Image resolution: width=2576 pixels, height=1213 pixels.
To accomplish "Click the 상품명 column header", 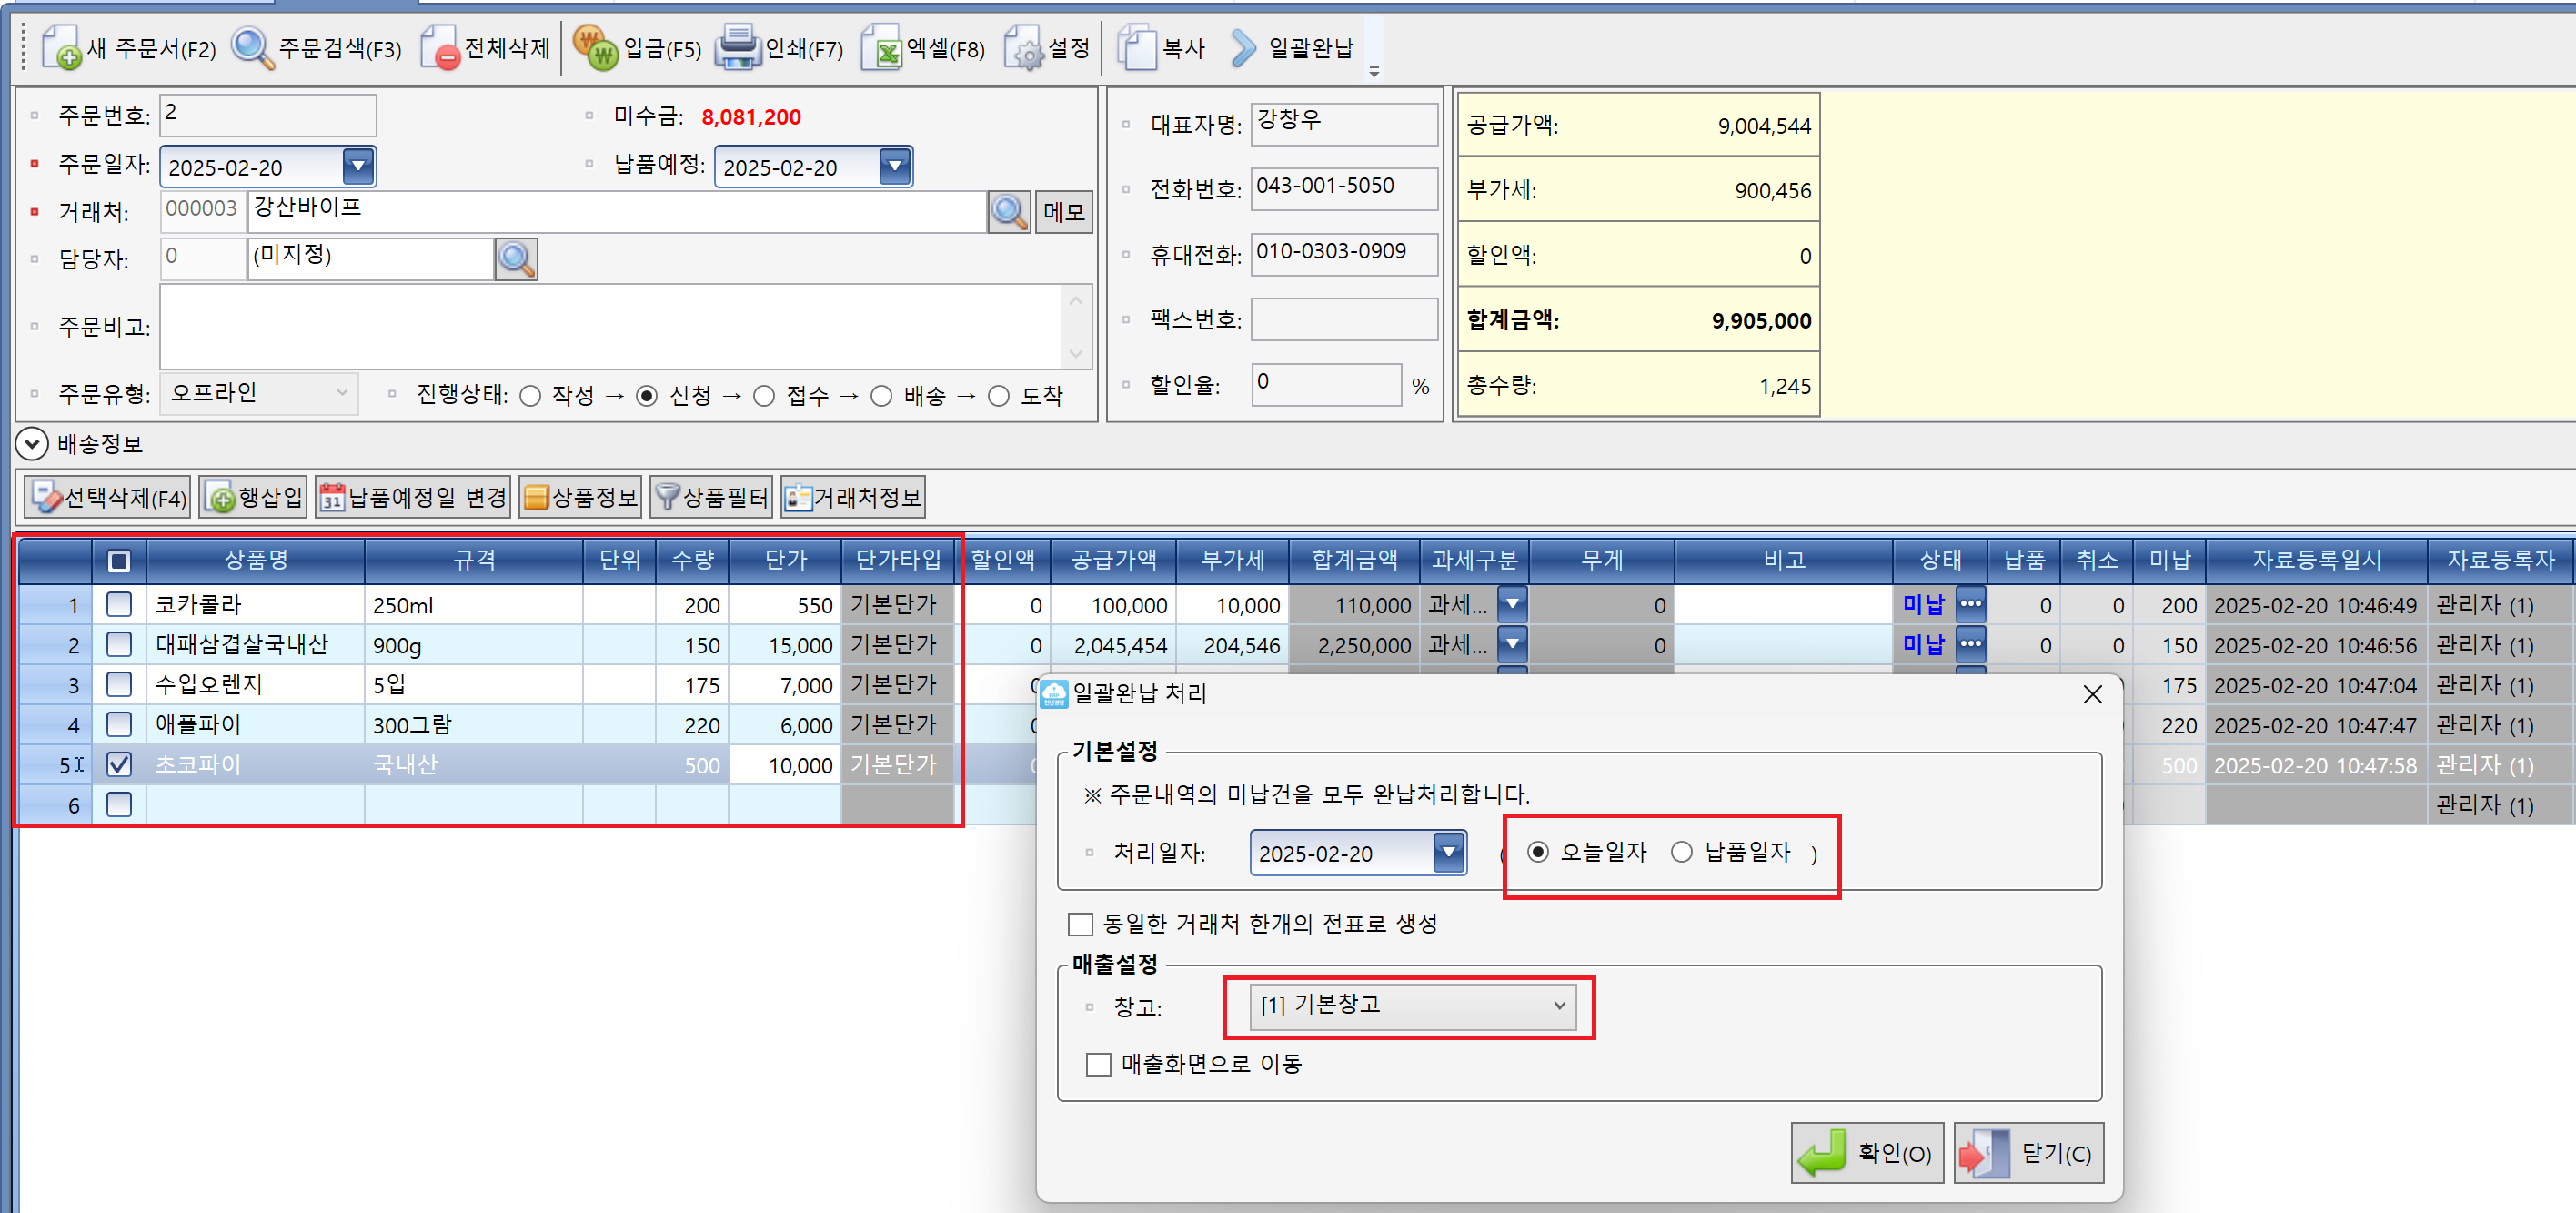I will click(x=256, y=561).
